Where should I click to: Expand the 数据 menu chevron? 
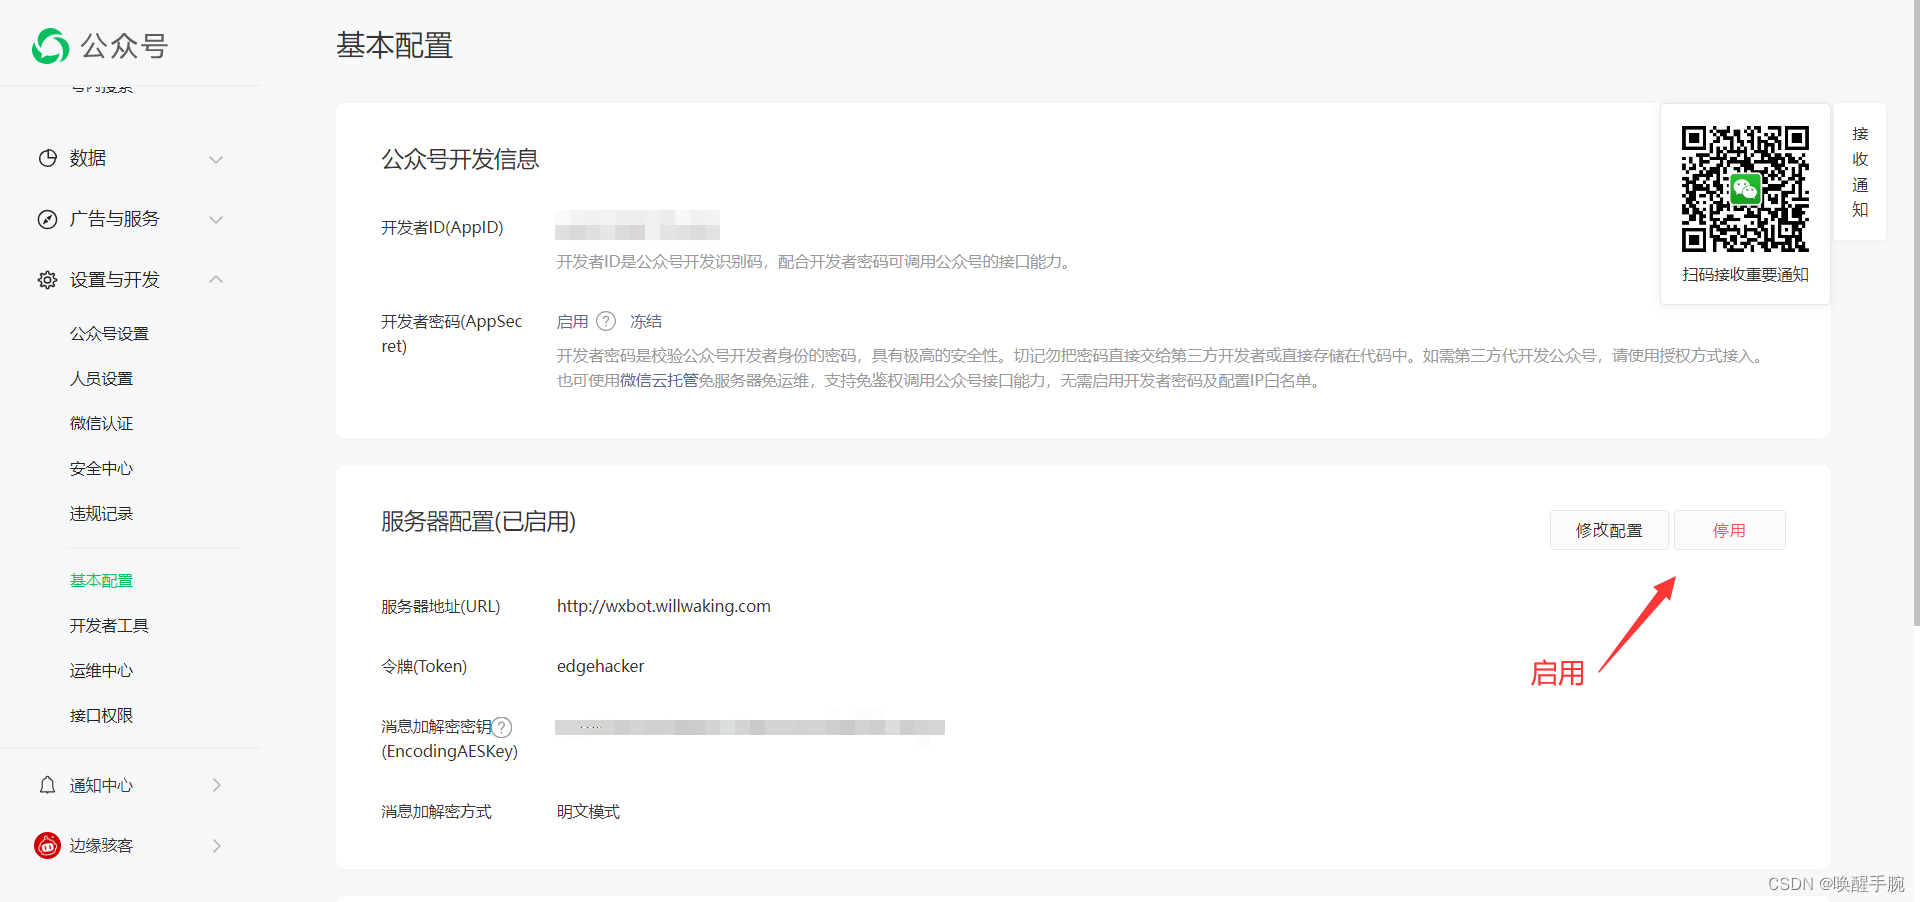click(216, 159)
